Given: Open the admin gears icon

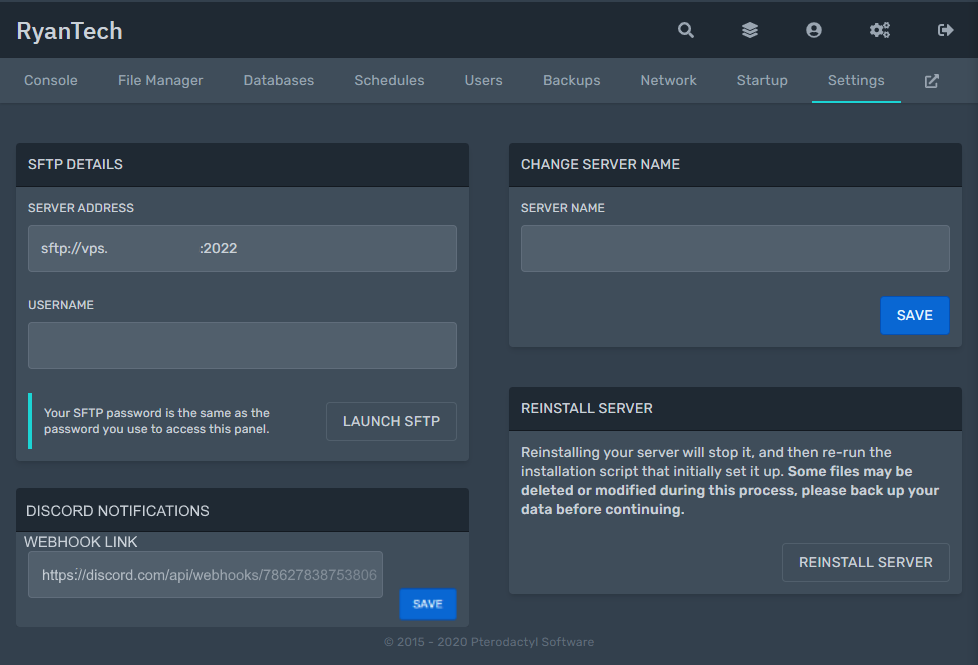Looking at the screenshot, I should point(879,30).
